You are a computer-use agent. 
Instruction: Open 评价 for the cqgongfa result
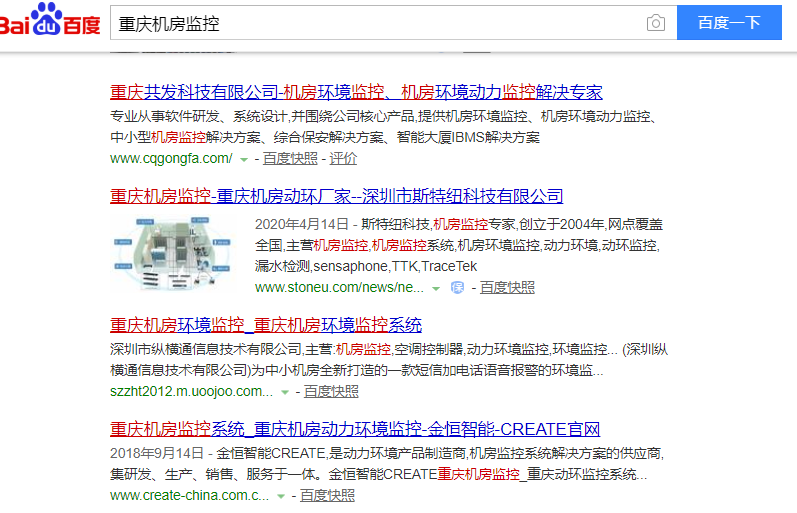coord(343,159)
